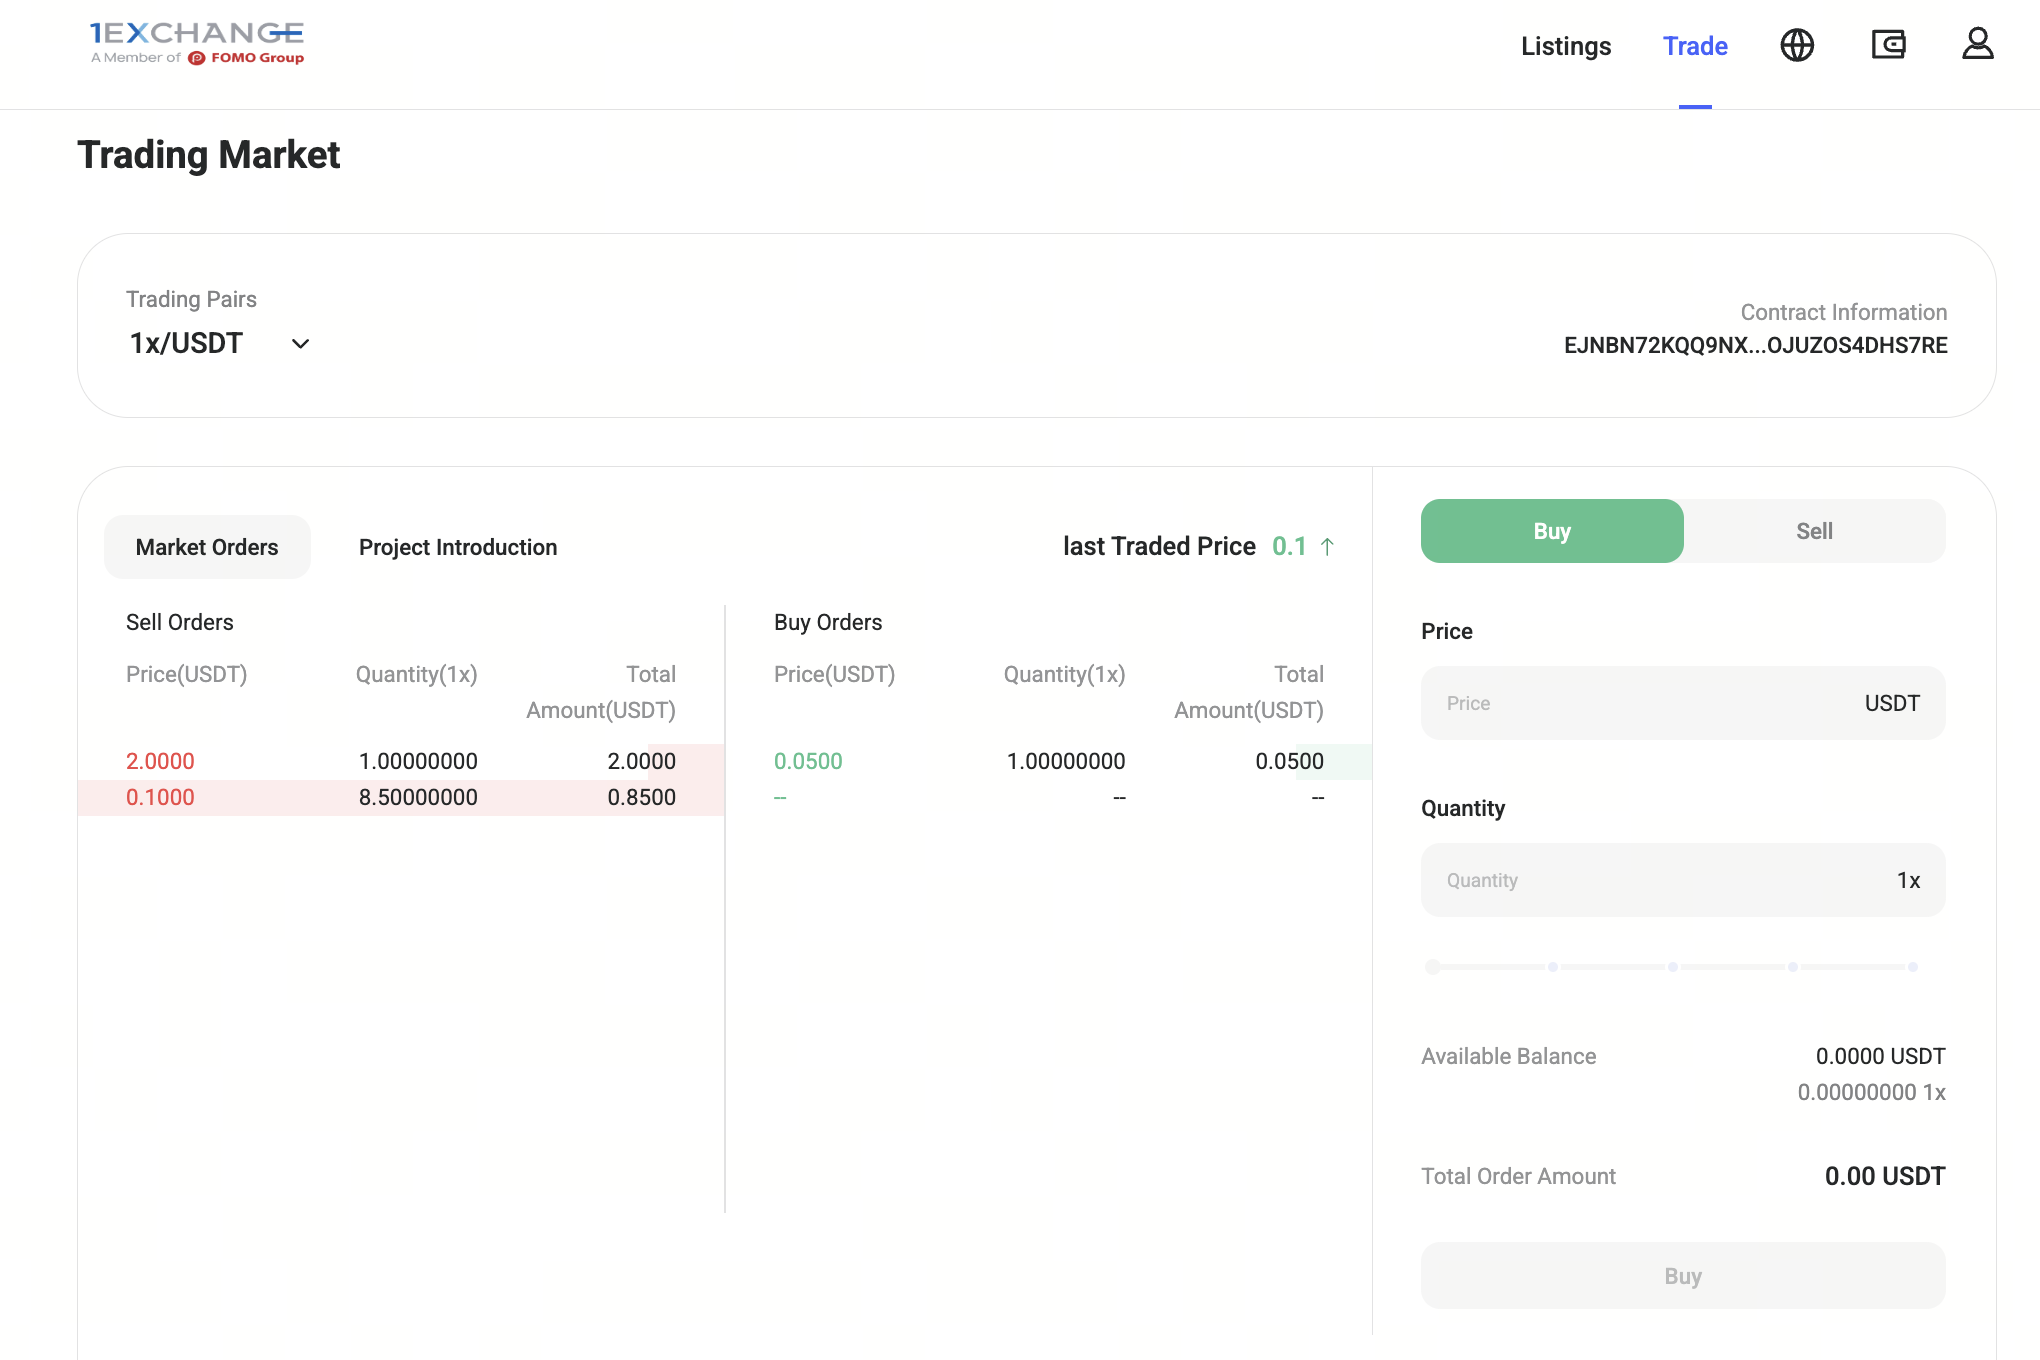2040x1360 pixels.
Task: Click the green up arrow next to last price
Action: point(1327,547)
